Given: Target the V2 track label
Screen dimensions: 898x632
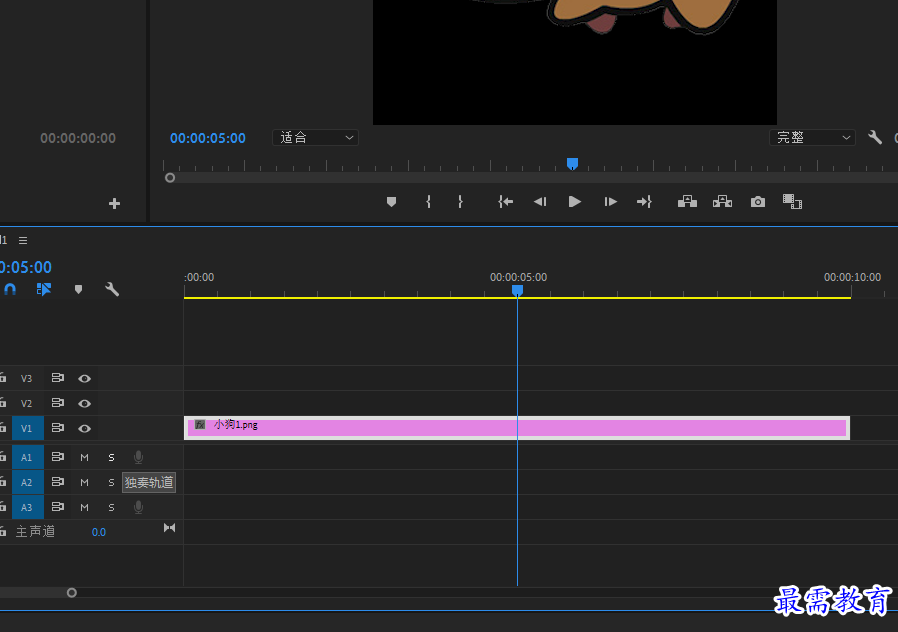Looking at the screenshot, I should click(x=26, y=404).
